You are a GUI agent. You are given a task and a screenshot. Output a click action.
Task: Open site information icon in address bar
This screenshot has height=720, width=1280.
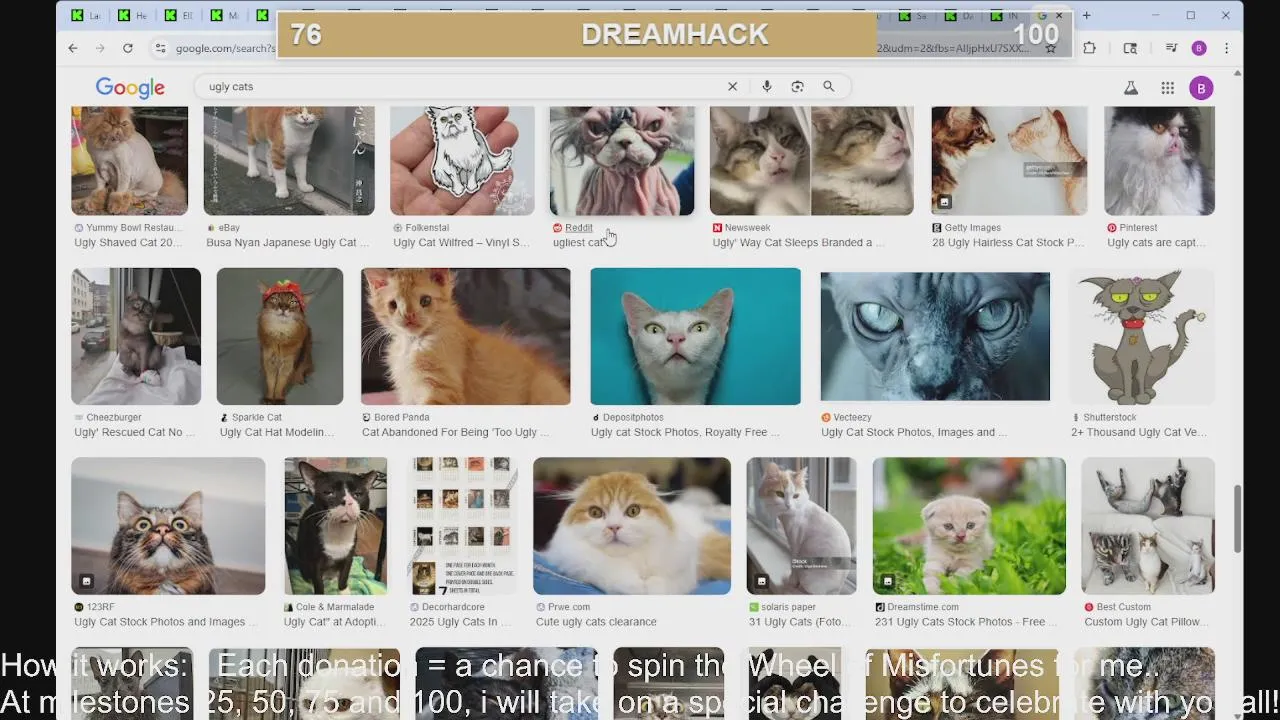pyautogui.click(x=160, y=48)
